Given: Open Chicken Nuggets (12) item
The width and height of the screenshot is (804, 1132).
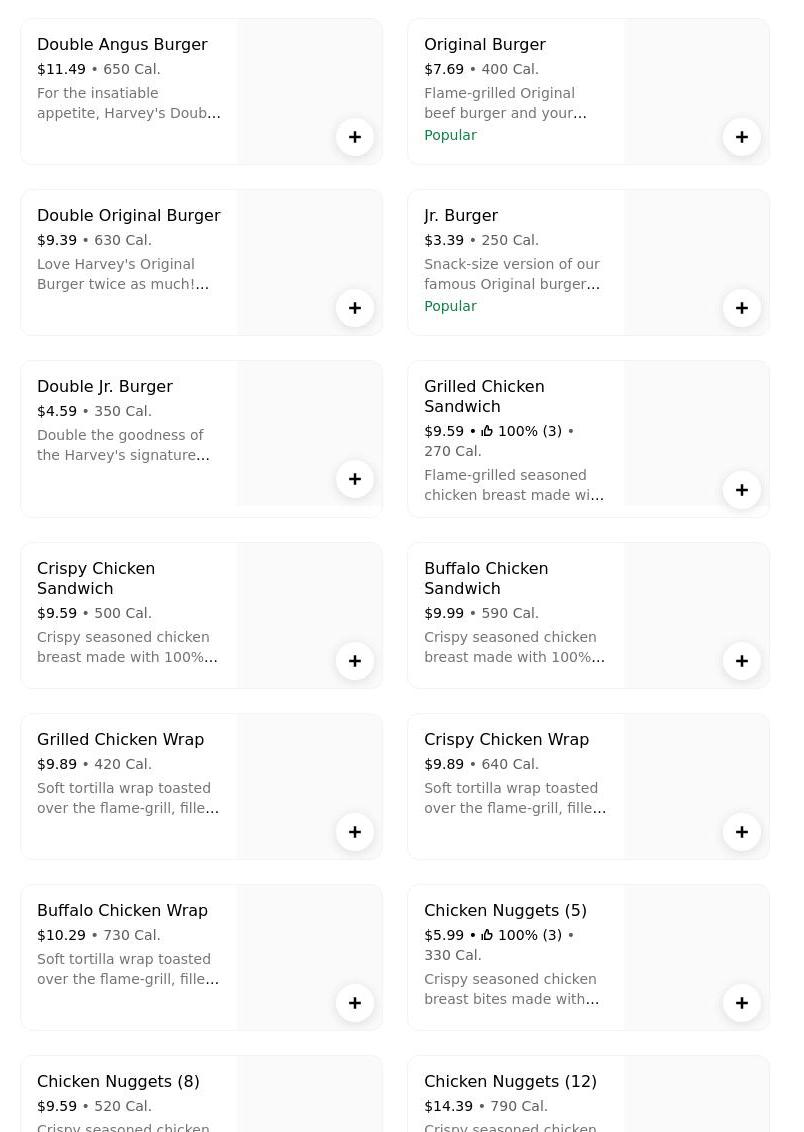Looking at the screenshot, I should point(510,1082).
